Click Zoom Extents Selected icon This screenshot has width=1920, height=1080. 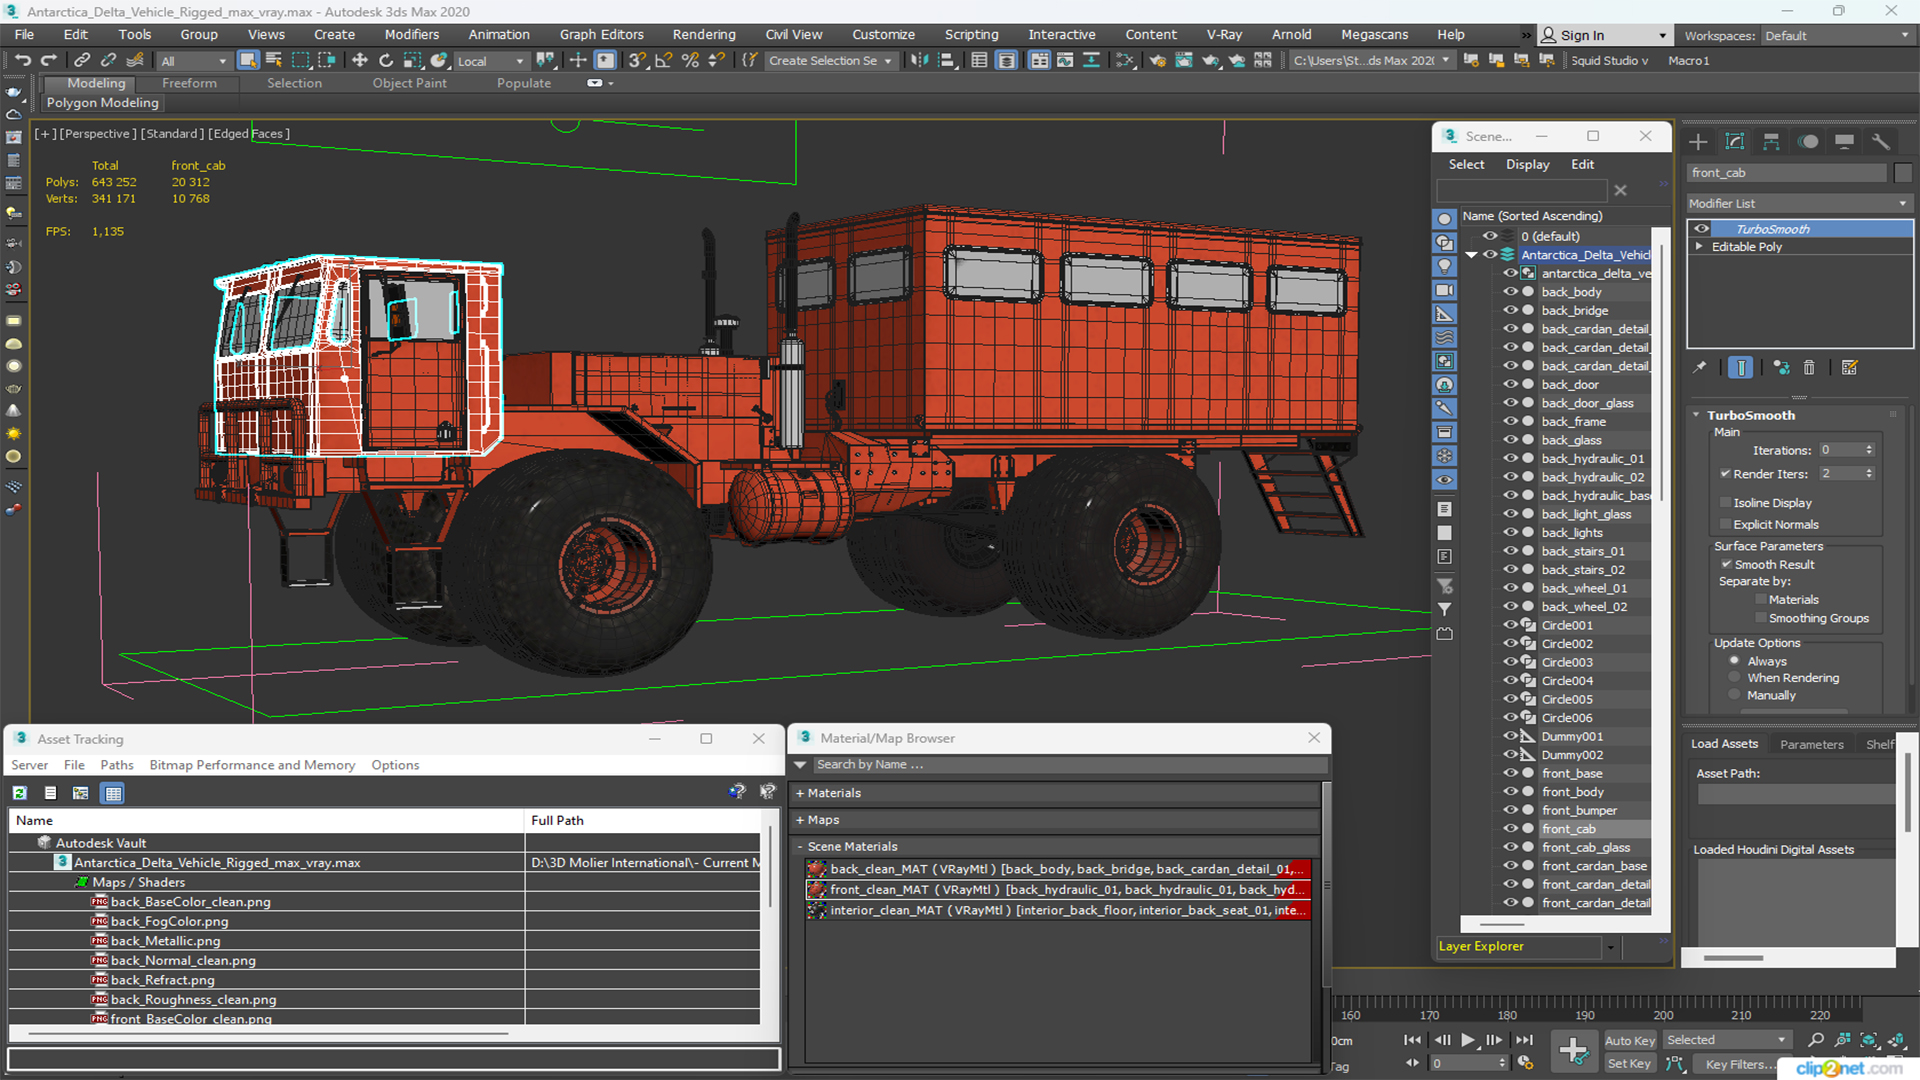tap(1869, 1041)
